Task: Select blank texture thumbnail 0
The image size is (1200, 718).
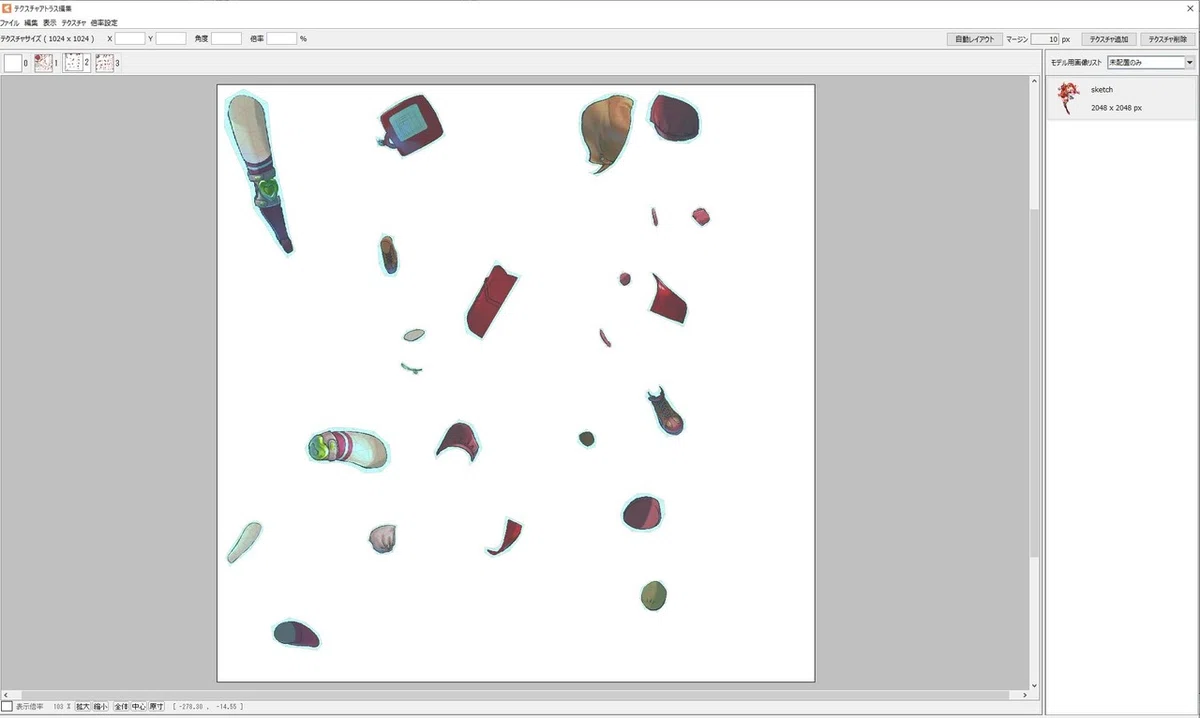Action: pos(13,63)
